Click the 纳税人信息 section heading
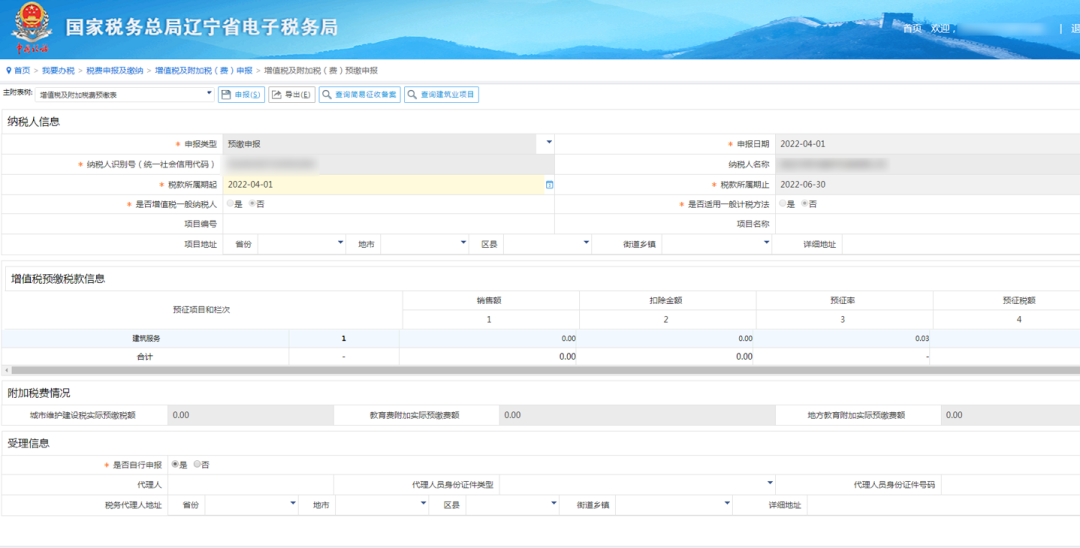This screenshot has height=548, width=1080. point(34,121)
